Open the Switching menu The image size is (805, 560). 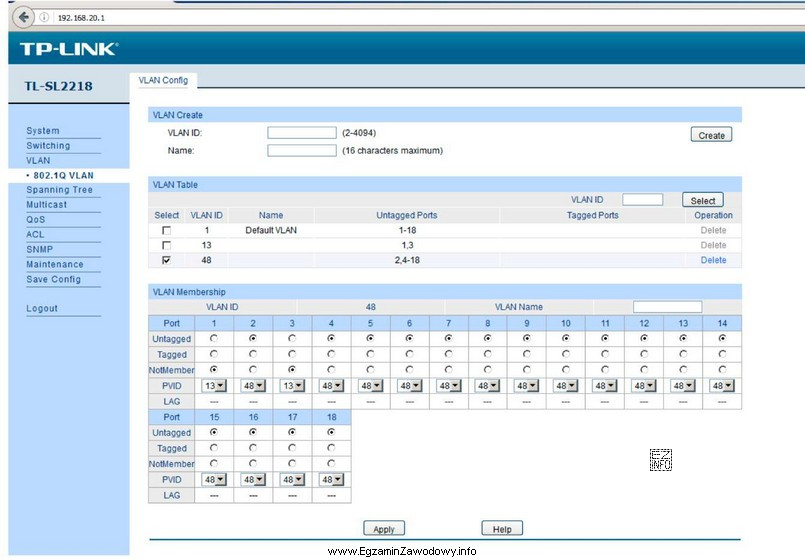pos(48,145)
